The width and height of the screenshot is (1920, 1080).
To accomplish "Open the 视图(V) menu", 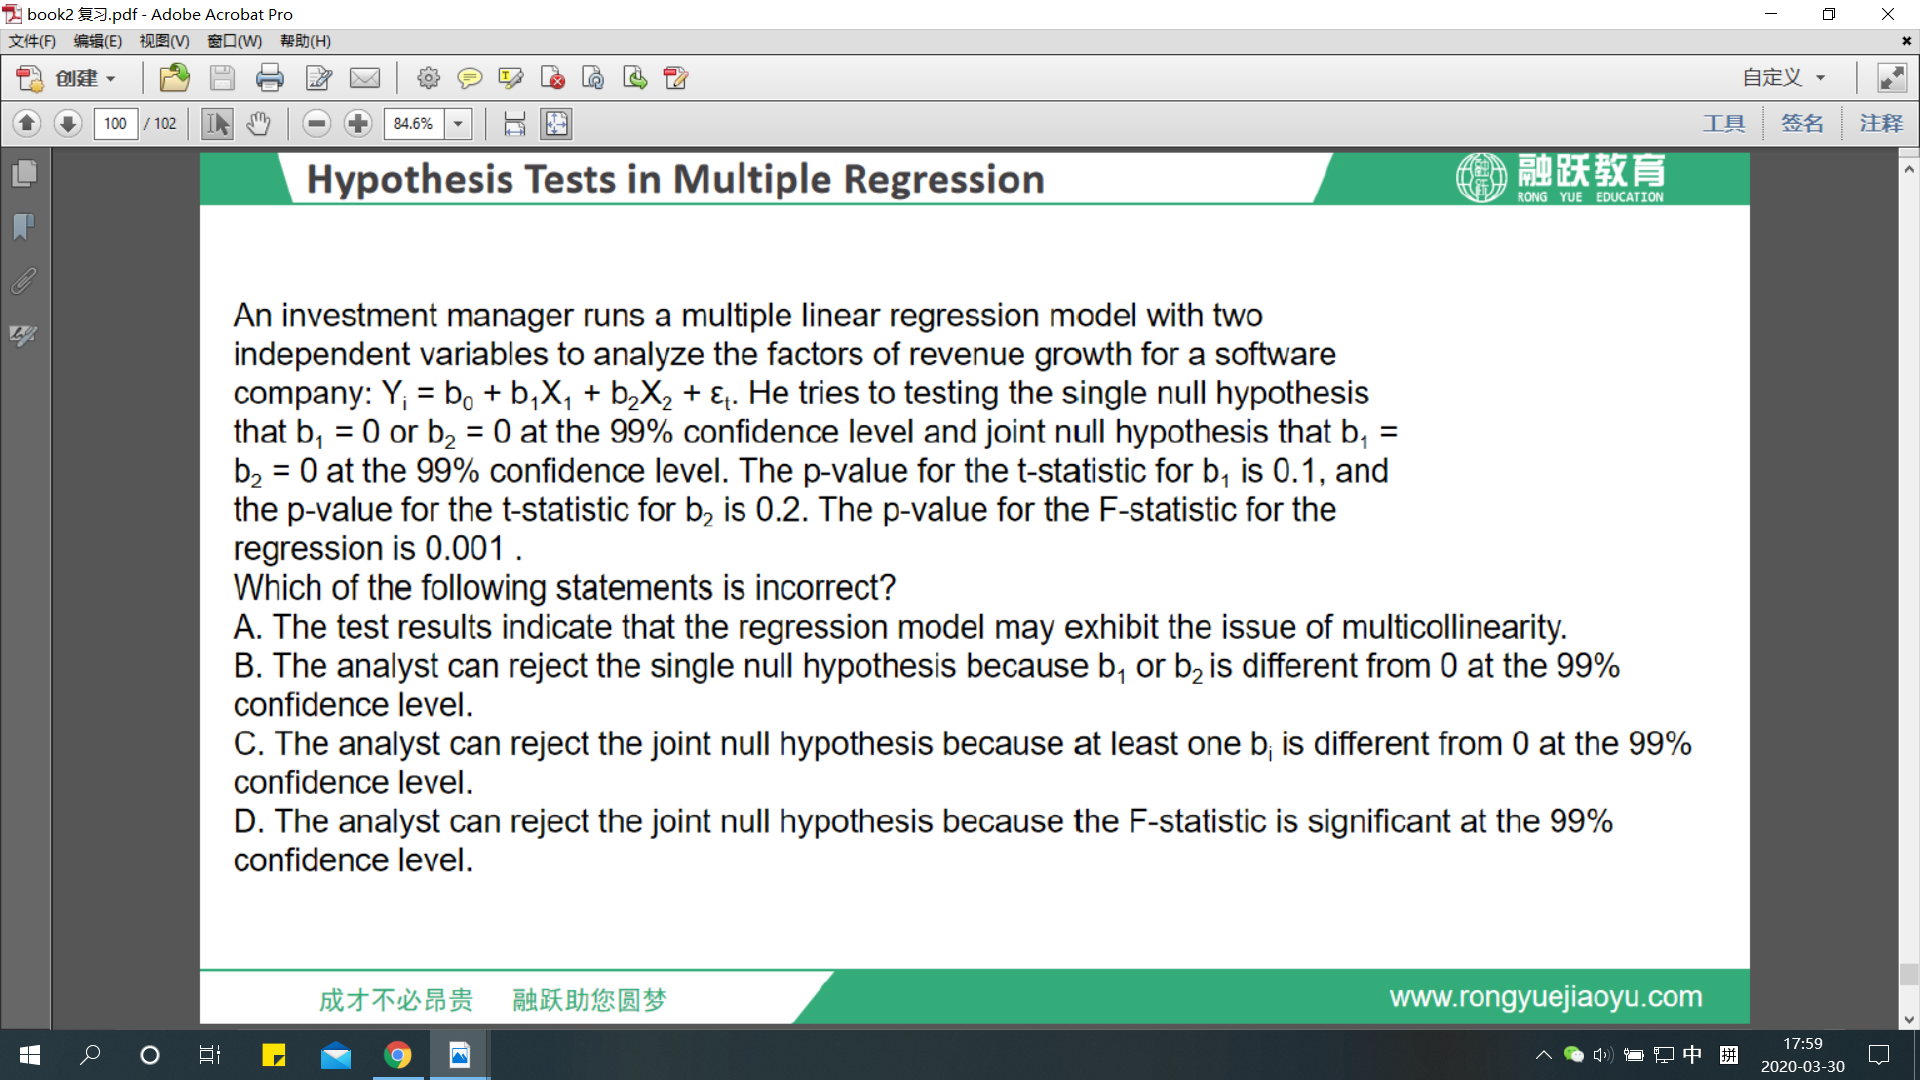I will (x=164, y=41).
